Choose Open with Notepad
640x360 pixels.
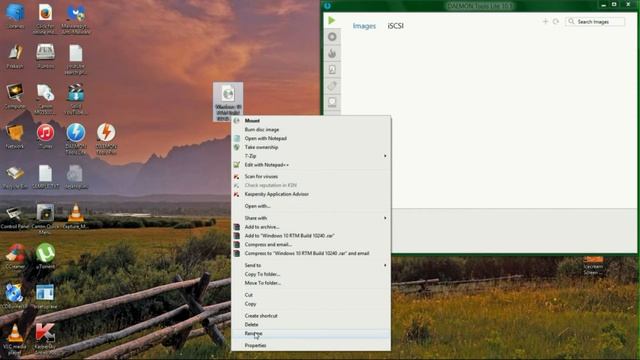coord(311,138)
